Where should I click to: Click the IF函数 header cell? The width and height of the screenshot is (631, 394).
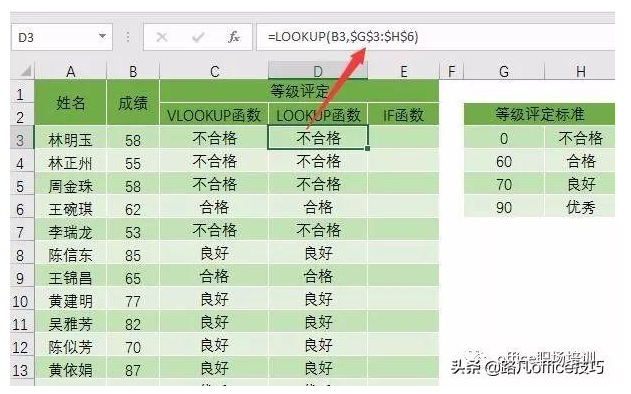tap(403, 115)
